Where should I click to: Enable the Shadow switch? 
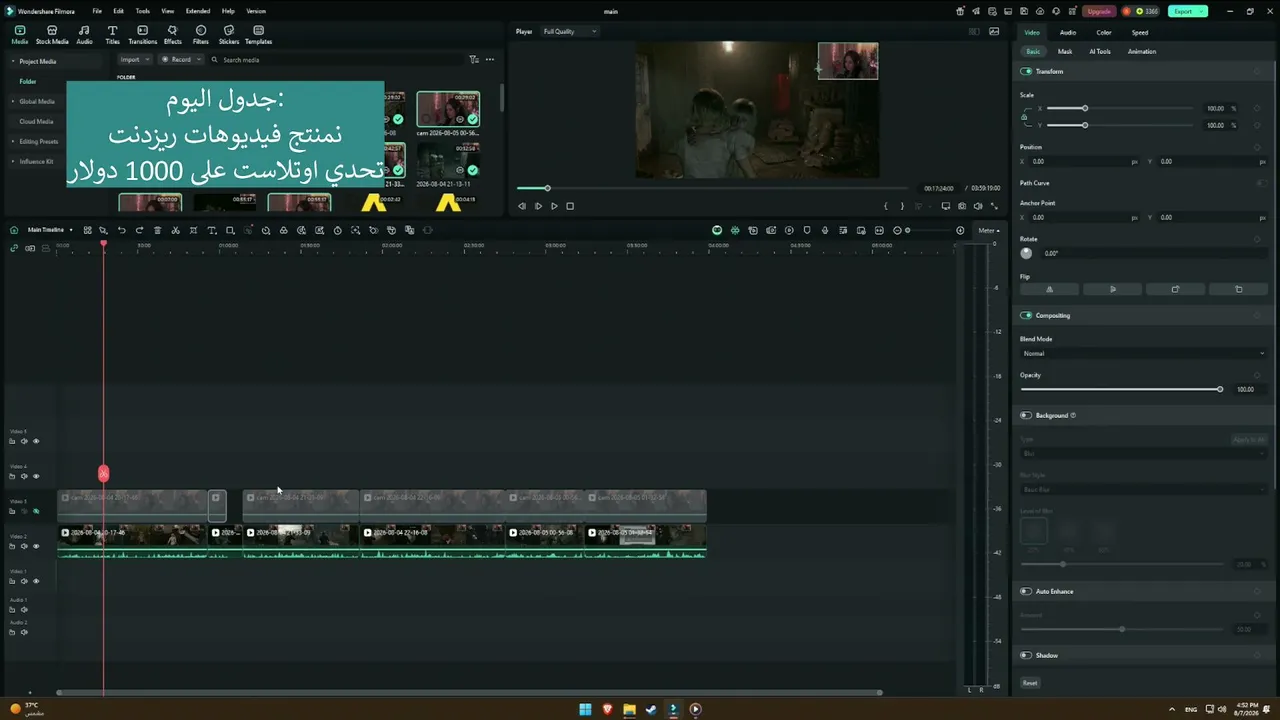[x=1026, y=656]
